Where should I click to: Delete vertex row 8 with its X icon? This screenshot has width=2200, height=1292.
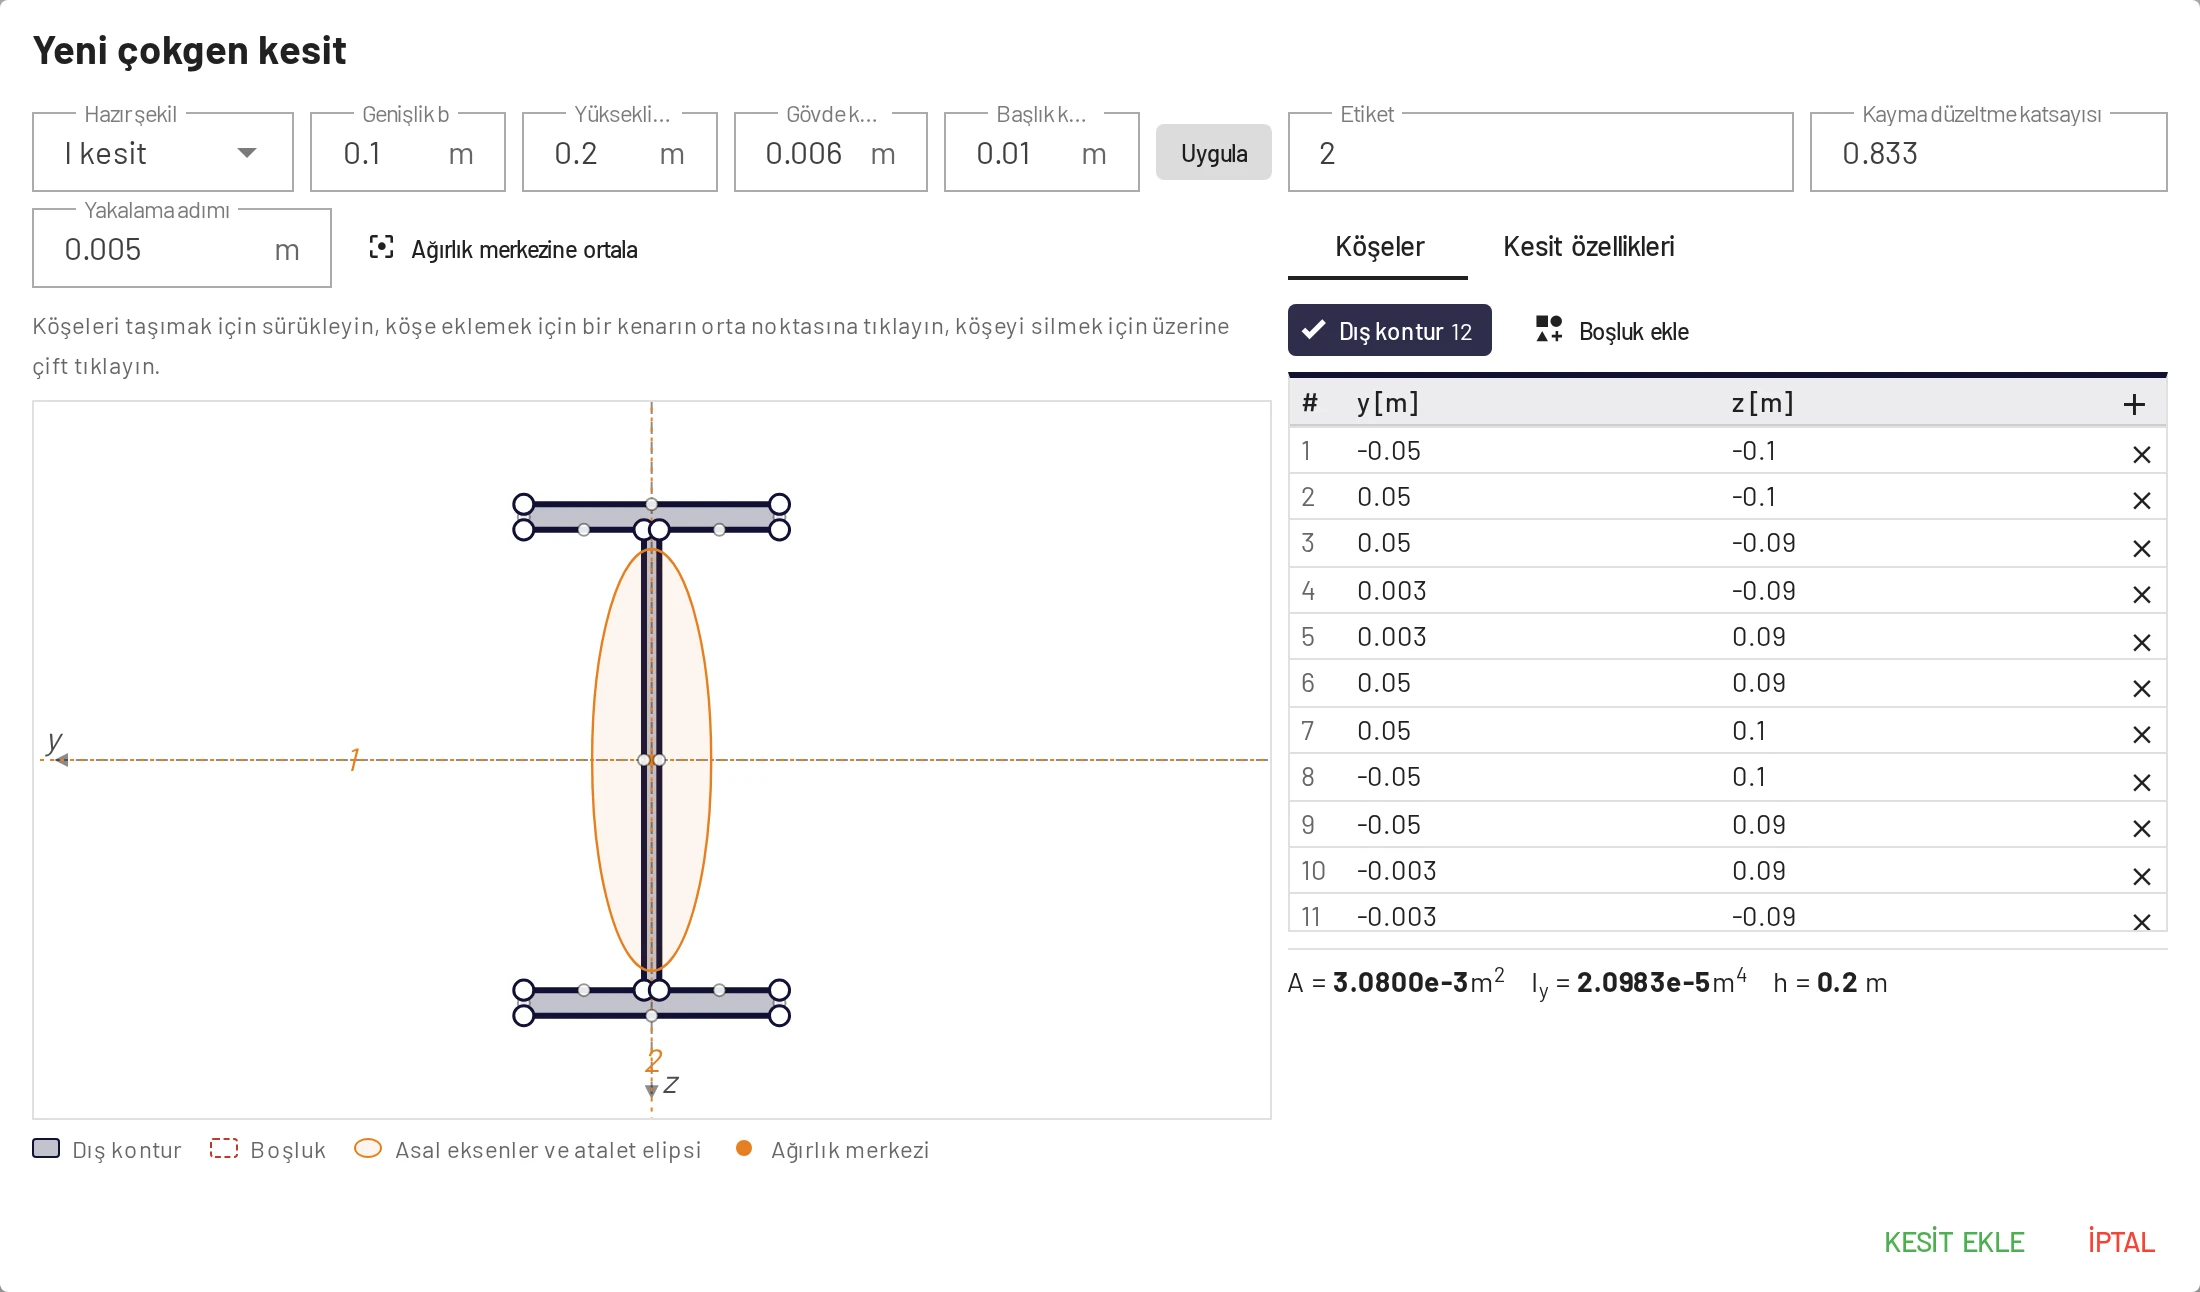pyautogui.click(x=2141, y=783)
